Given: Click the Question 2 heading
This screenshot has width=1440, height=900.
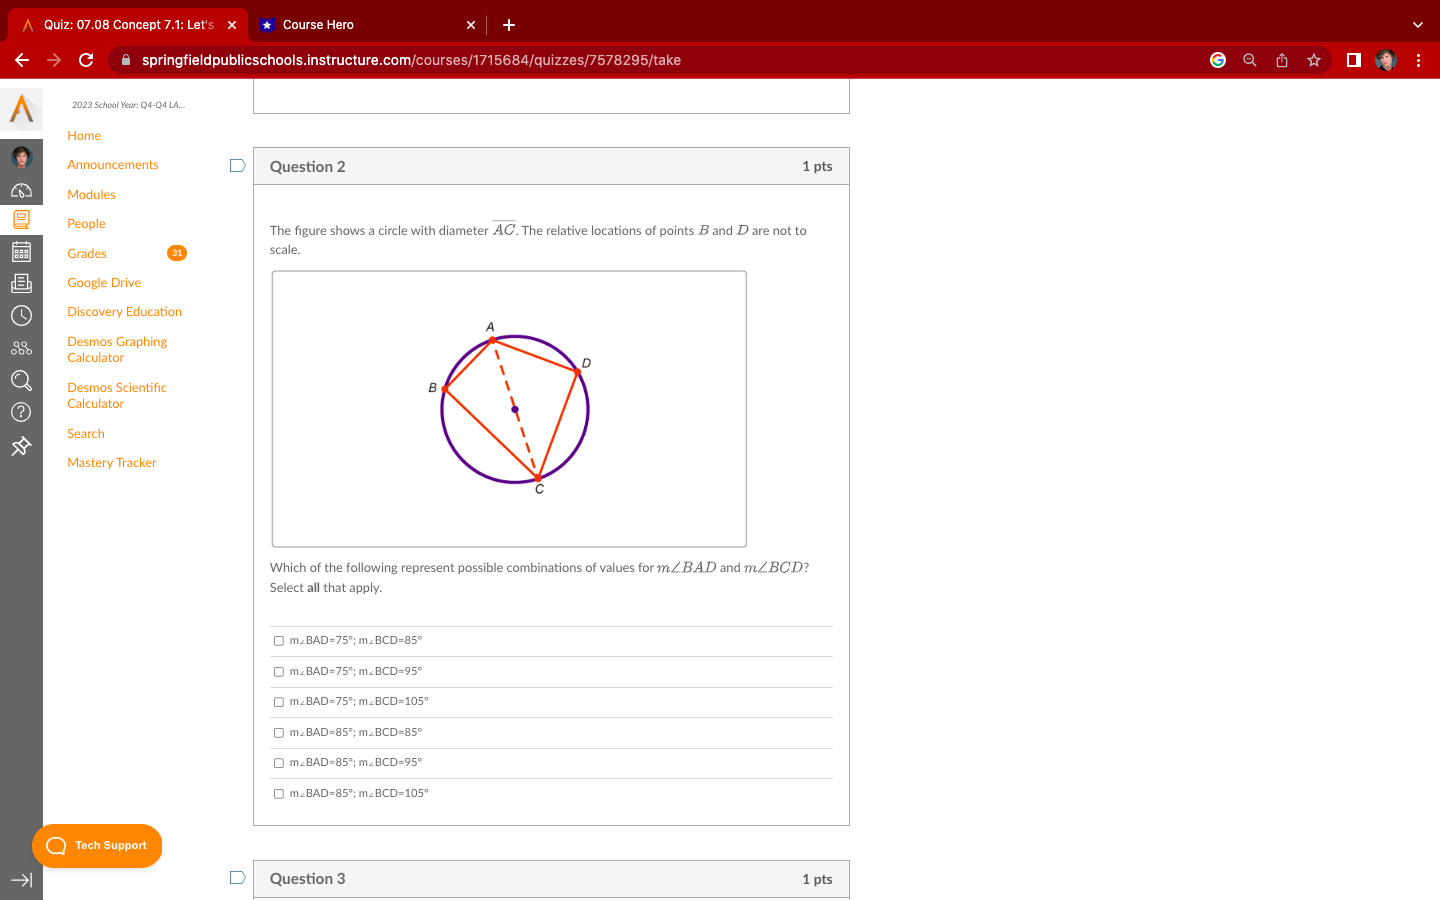Looking at the screenshot, I should pyautogui.click(x=308, y=167).
